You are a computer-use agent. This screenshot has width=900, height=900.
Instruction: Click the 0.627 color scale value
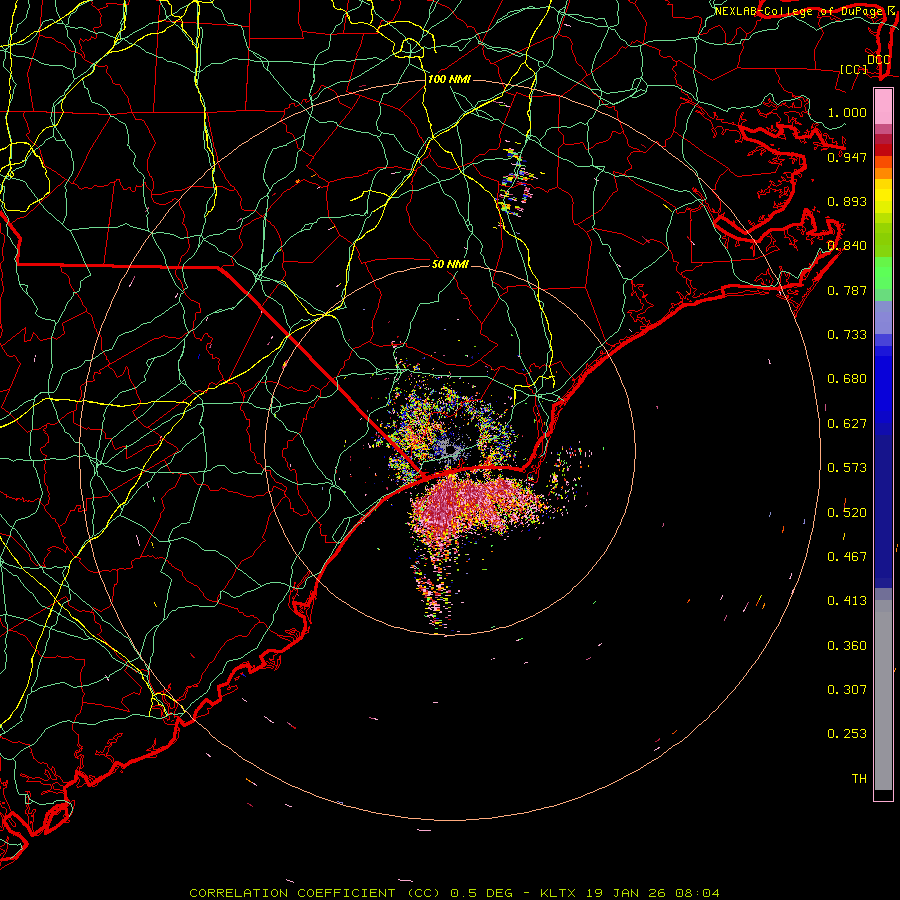[x=847, y=424]
